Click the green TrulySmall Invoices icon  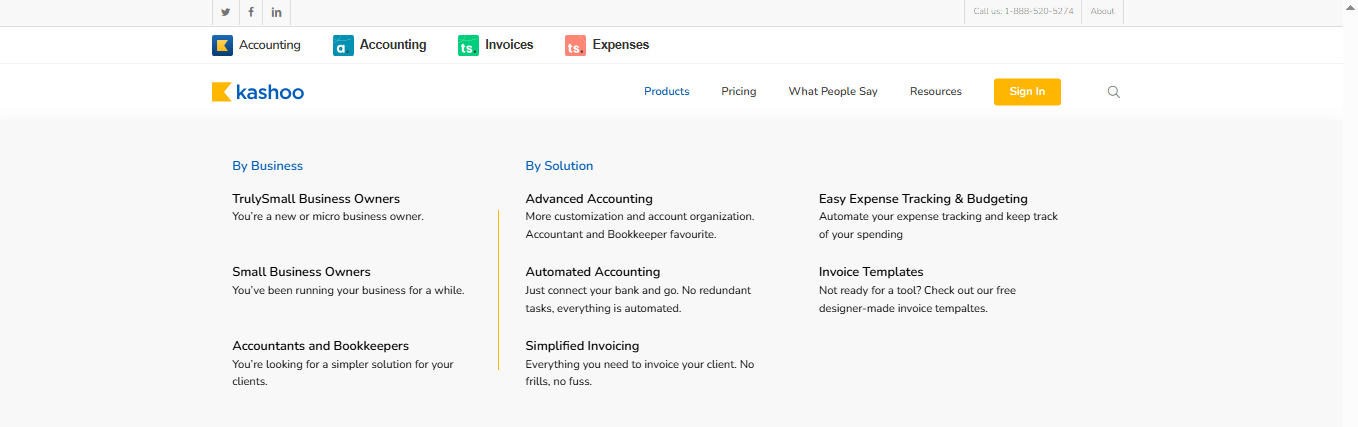coord(468,45)
